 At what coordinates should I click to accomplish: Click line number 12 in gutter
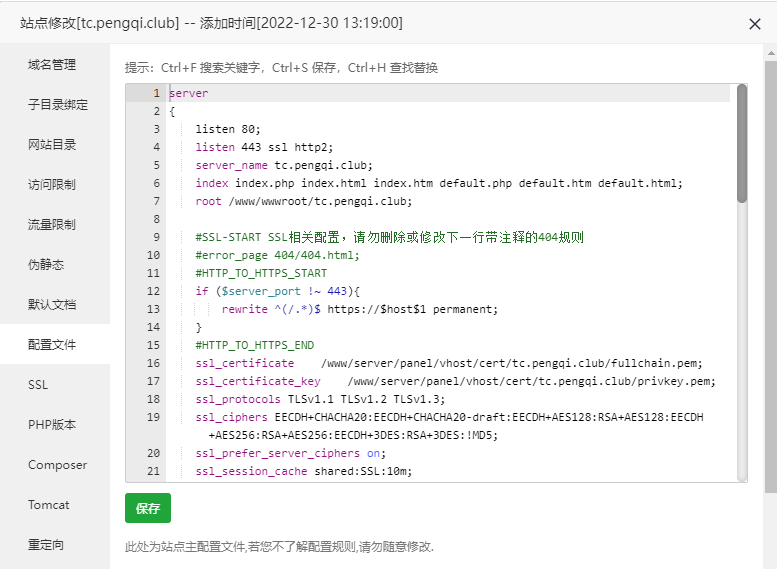[x=153, y=291]
